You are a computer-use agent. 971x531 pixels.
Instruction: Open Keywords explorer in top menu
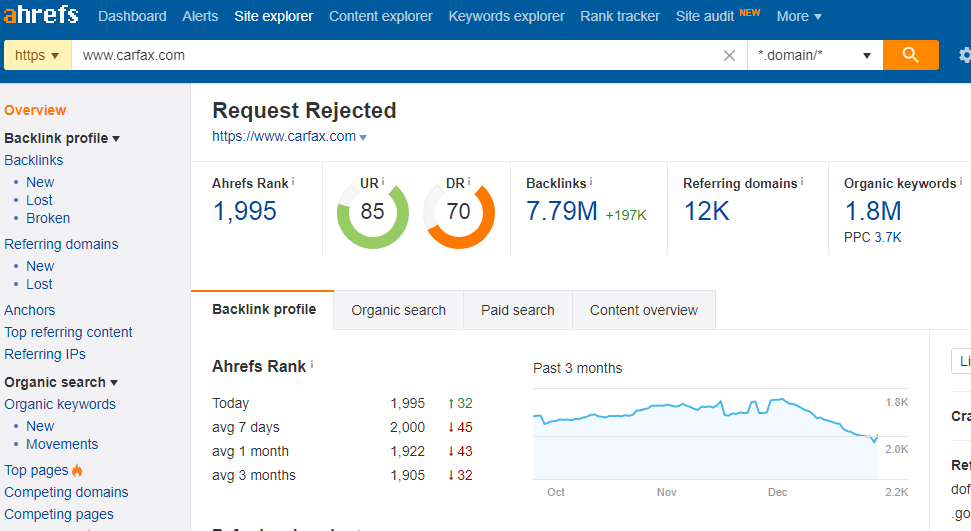coord(506,16)
